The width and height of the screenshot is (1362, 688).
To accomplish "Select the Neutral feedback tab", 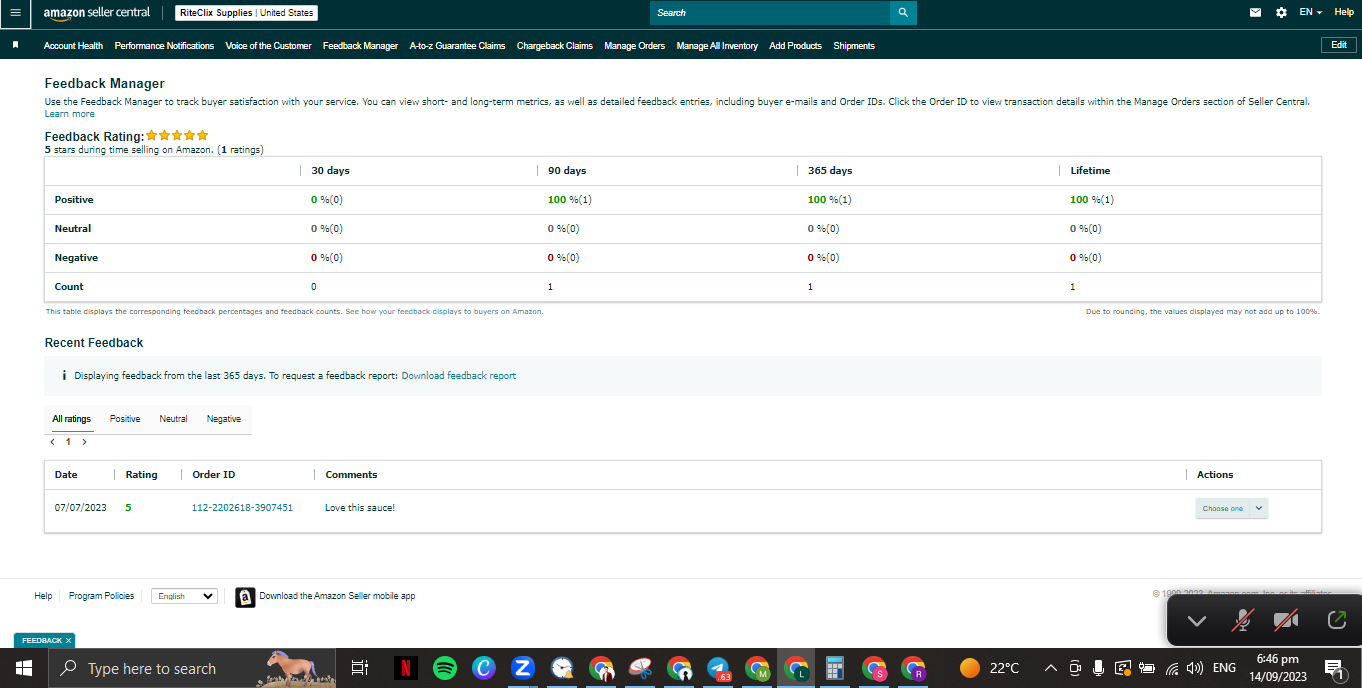I will coord(173,419).
